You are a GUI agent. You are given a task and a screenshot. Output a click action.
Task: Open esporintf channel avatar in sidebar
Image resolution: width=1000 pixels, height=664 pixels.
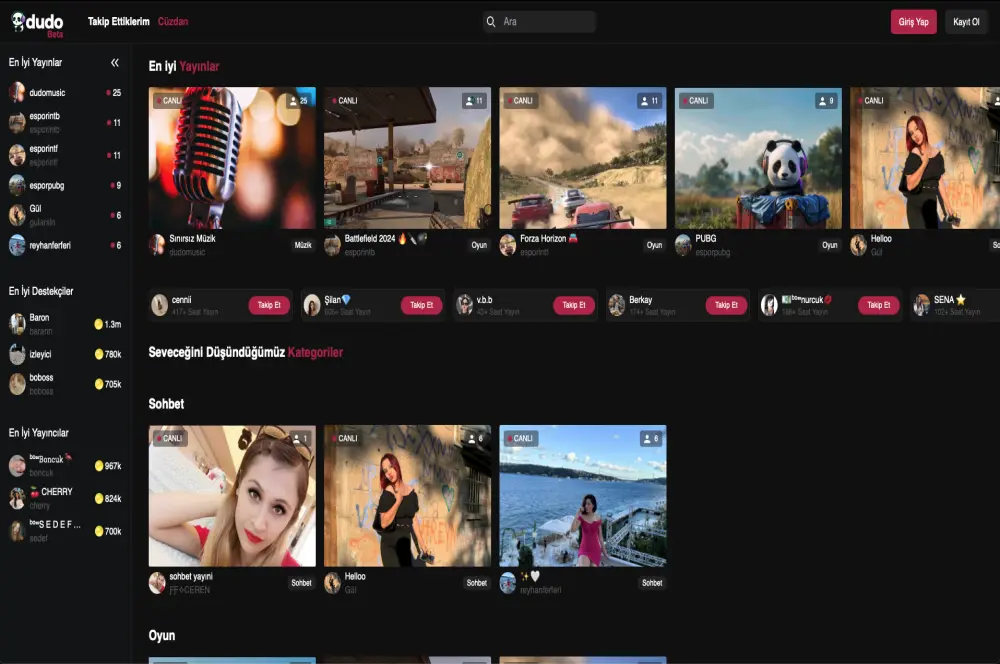coord(17,155)
